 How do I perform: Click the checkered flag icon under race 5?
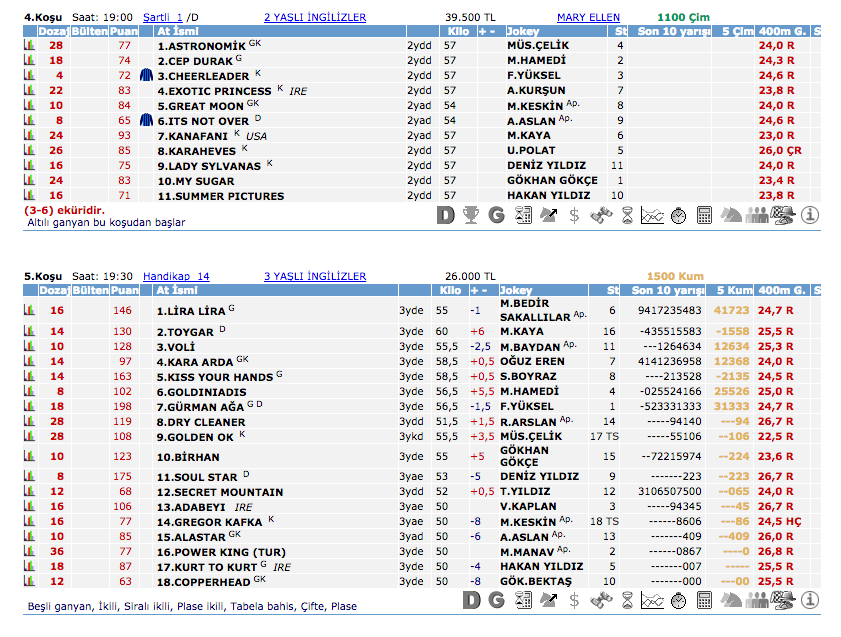[783, 600]
